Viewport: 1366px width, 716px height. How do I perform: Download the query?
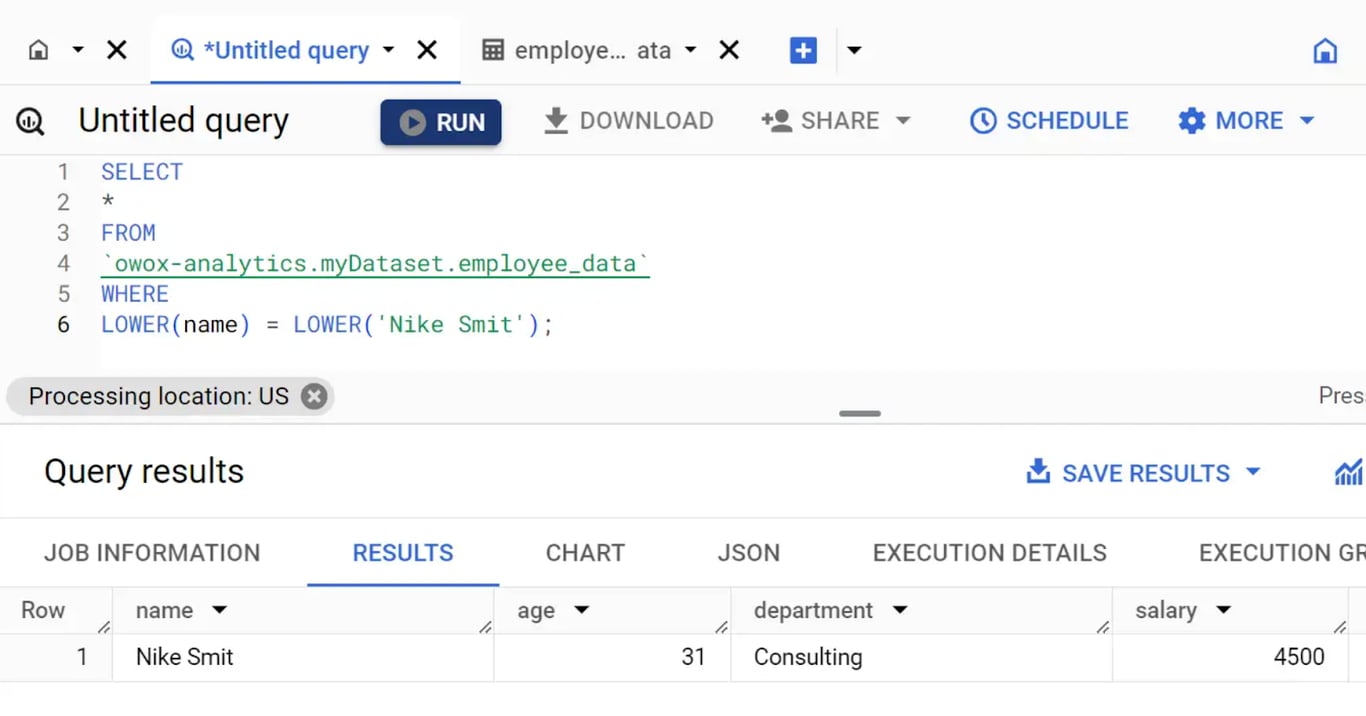pyautogui.click(x=628, y=121)
